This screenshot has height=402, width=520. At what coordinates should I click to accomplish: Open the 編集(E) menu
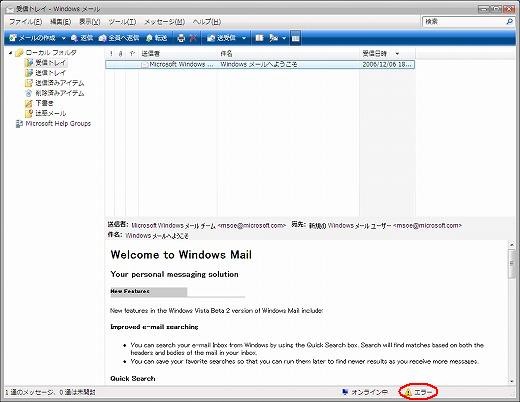coord(60,22)
